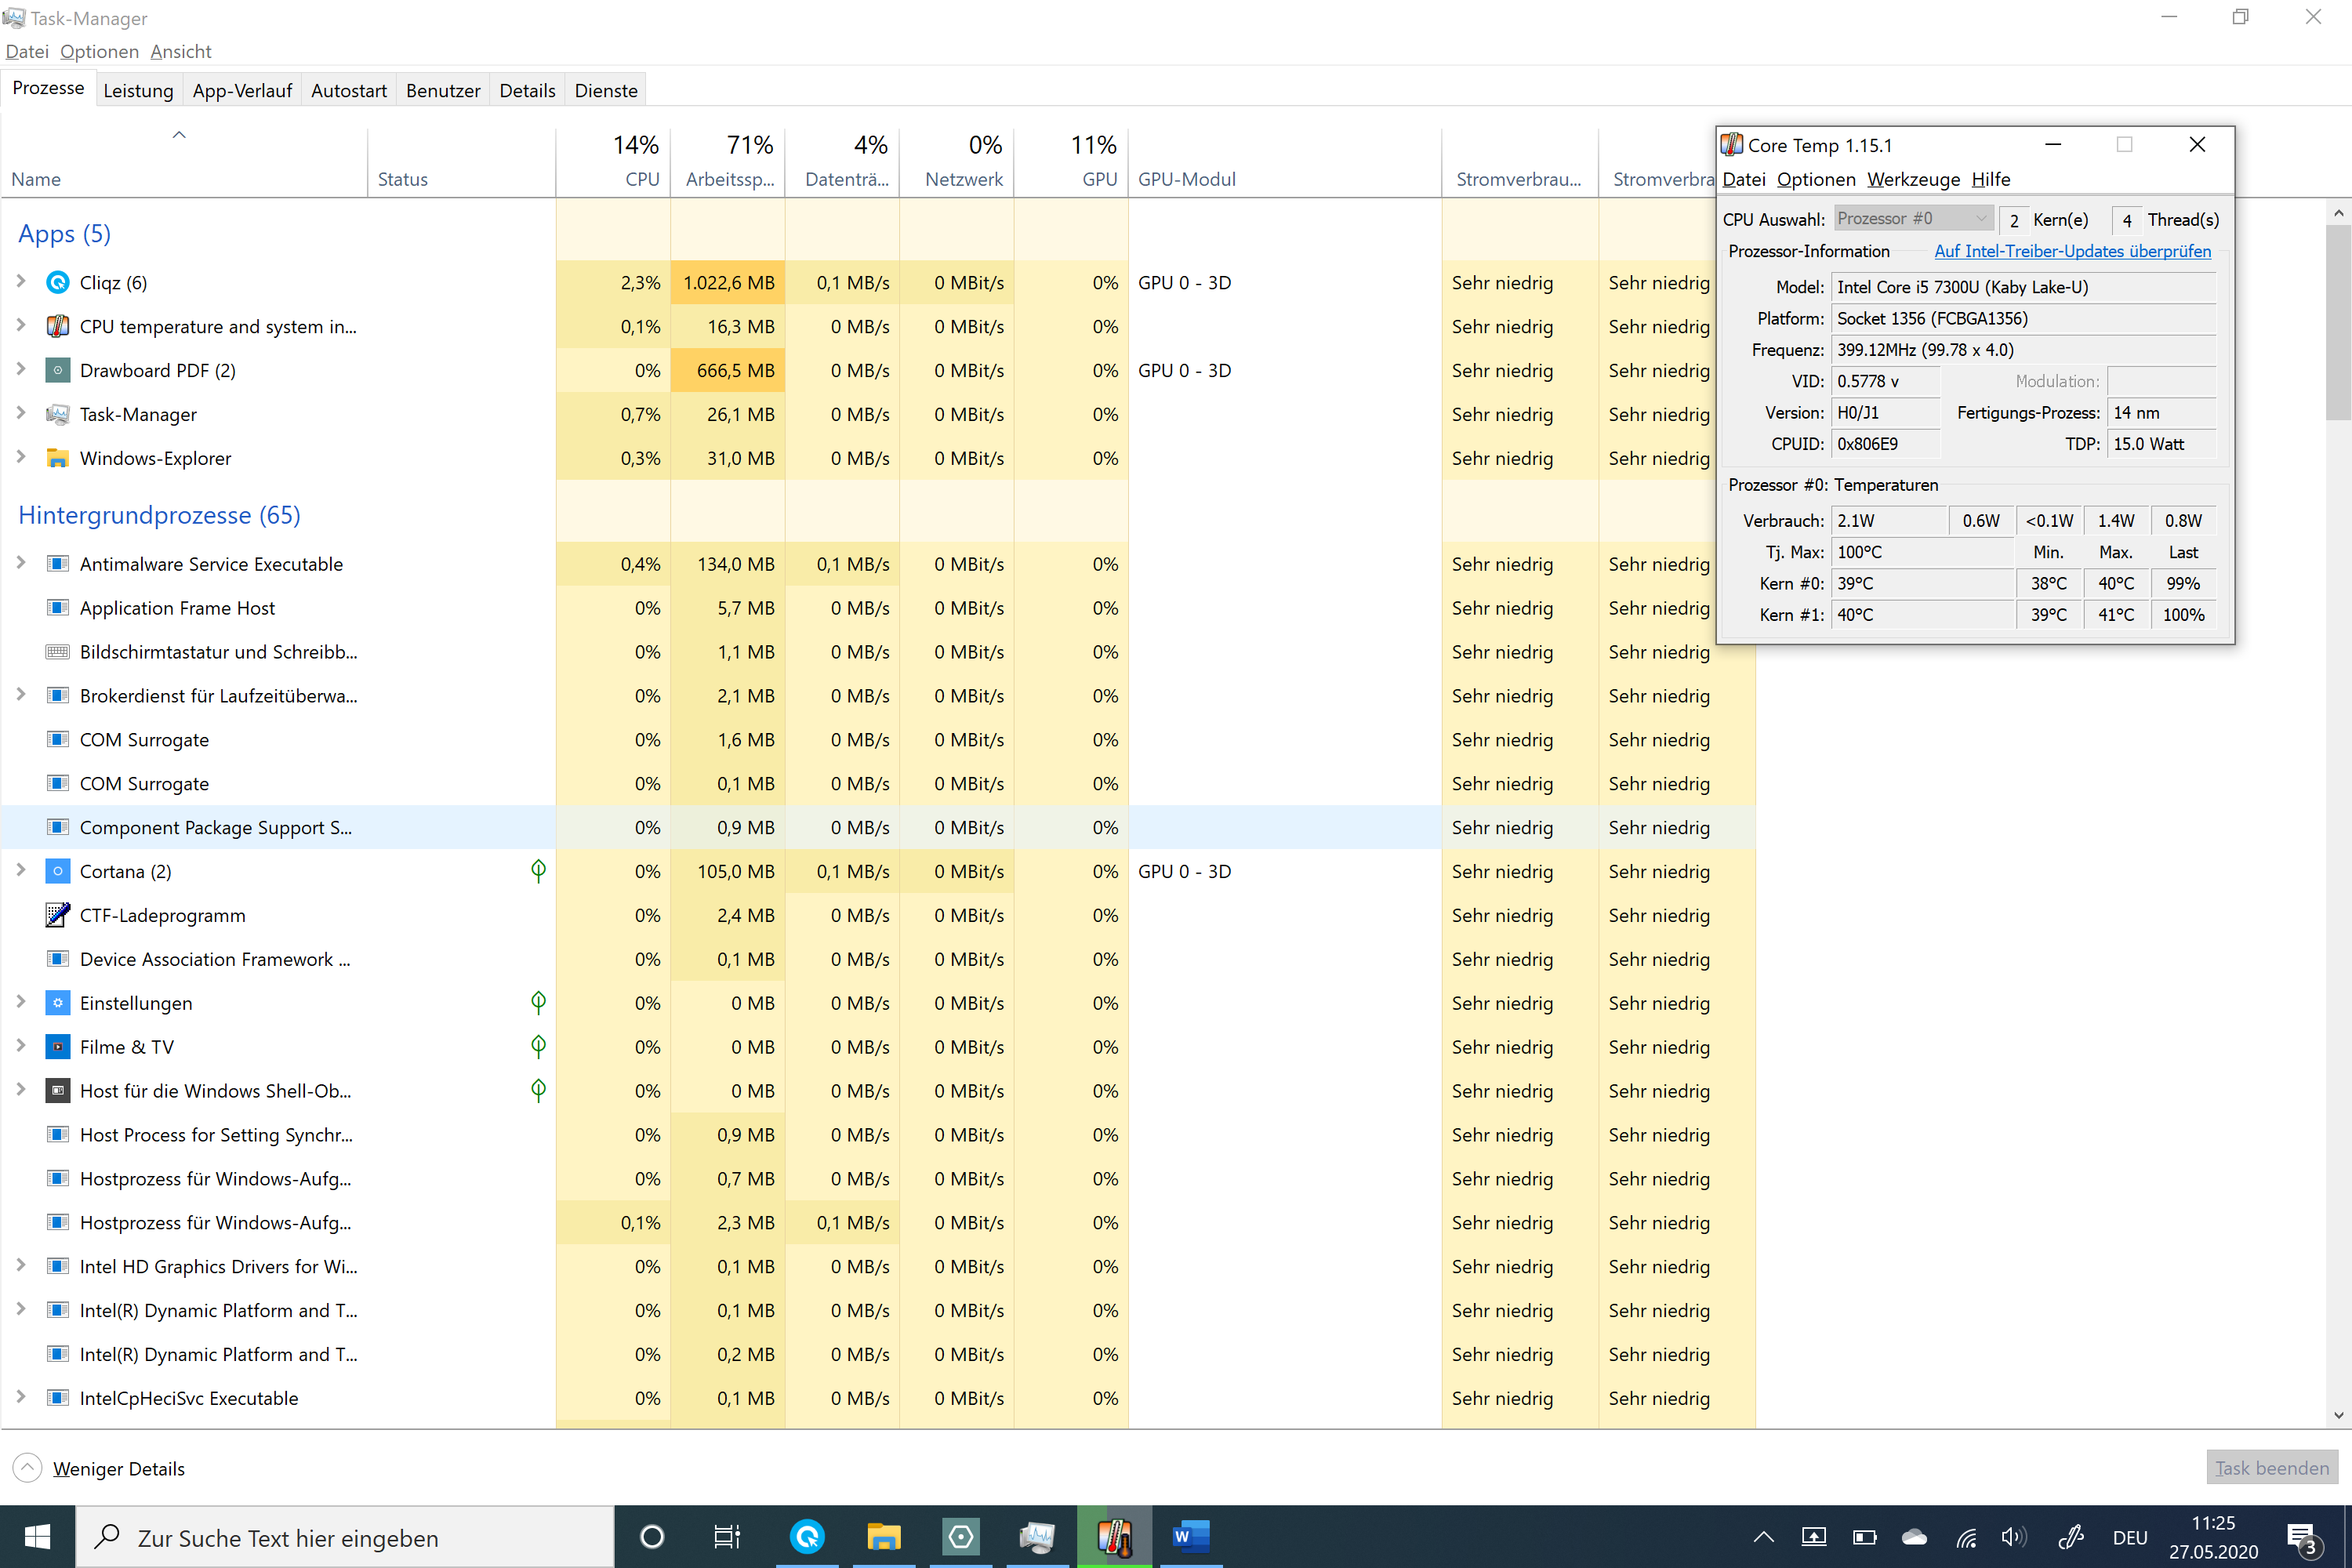Image resolution: width=2352 pixels, height=1568 pixels.
Task: Expand the CPU temperature and system info group
Action: click(x=21, y=326)
